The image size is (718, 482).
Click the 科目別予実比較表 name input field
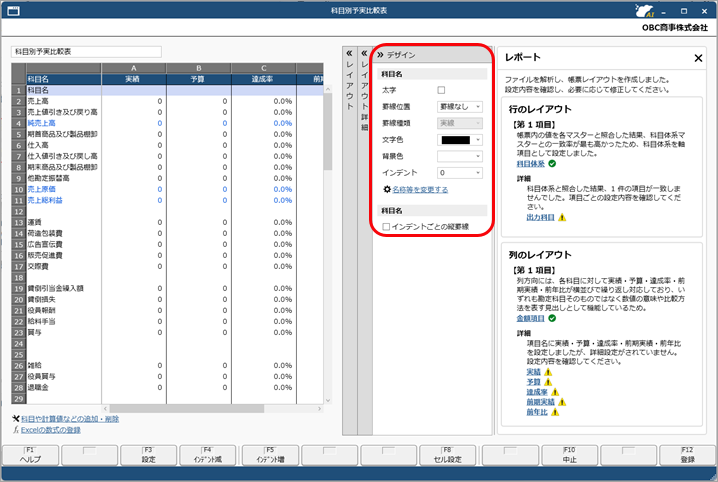click(86, 52)
